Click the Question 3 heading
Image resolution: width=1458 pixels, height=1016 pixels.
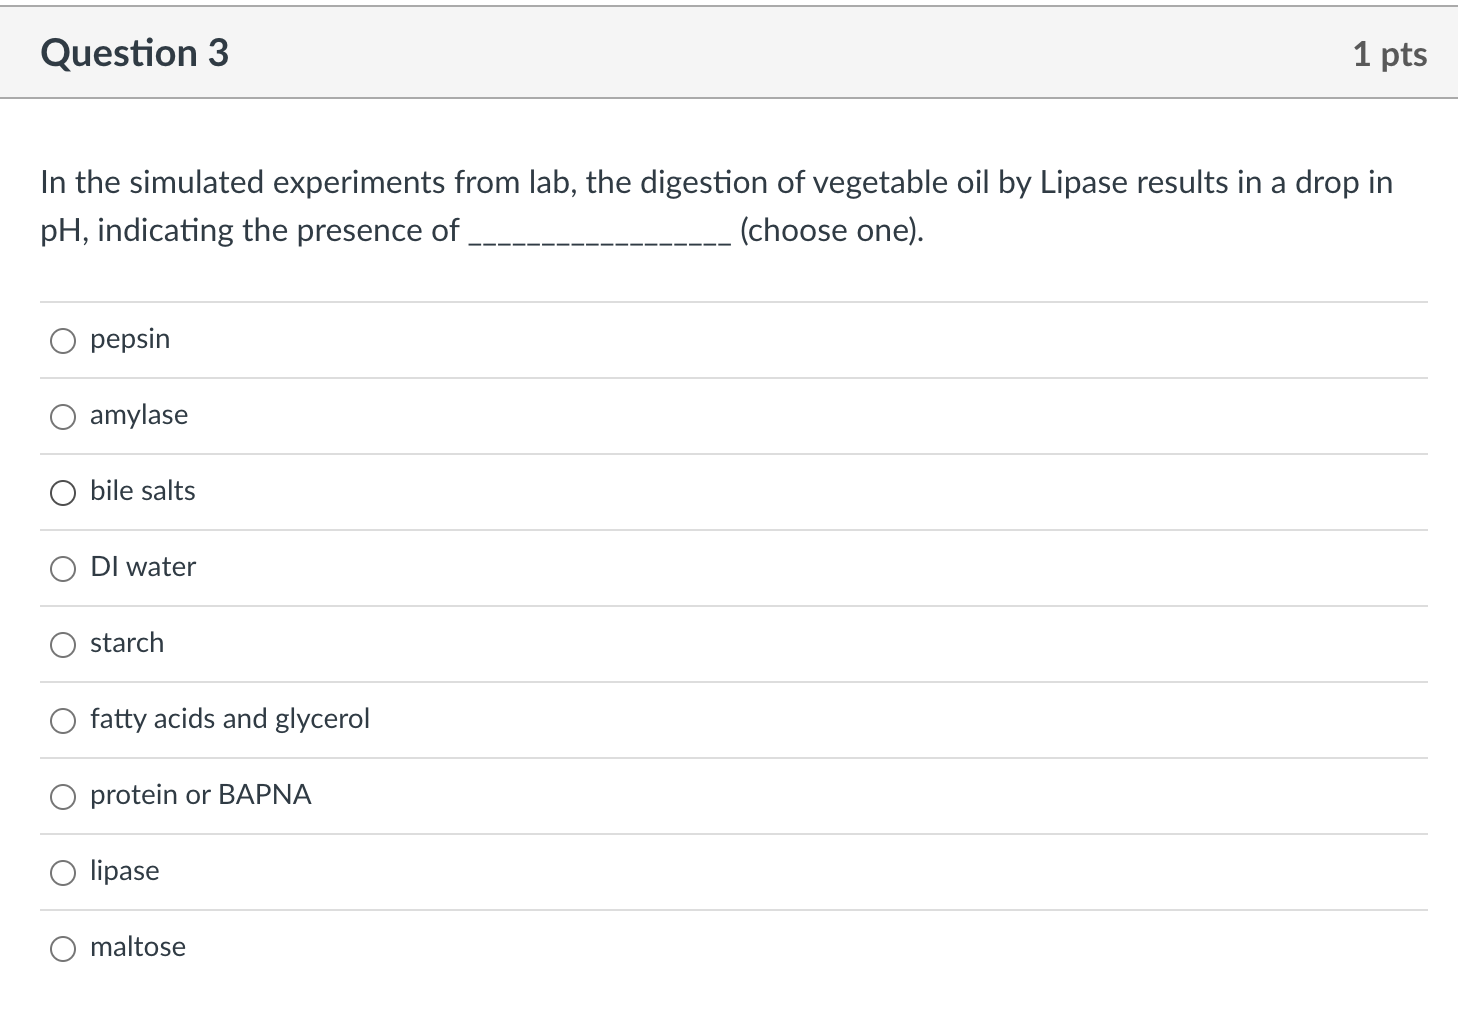(135, 53)
